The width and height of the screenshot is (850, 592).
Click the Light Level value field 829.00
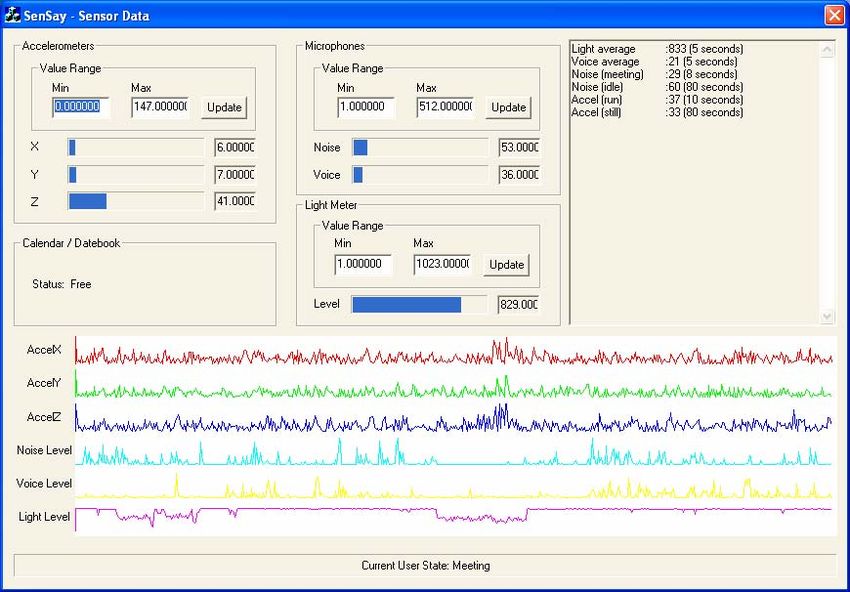[x=518, y=305]
